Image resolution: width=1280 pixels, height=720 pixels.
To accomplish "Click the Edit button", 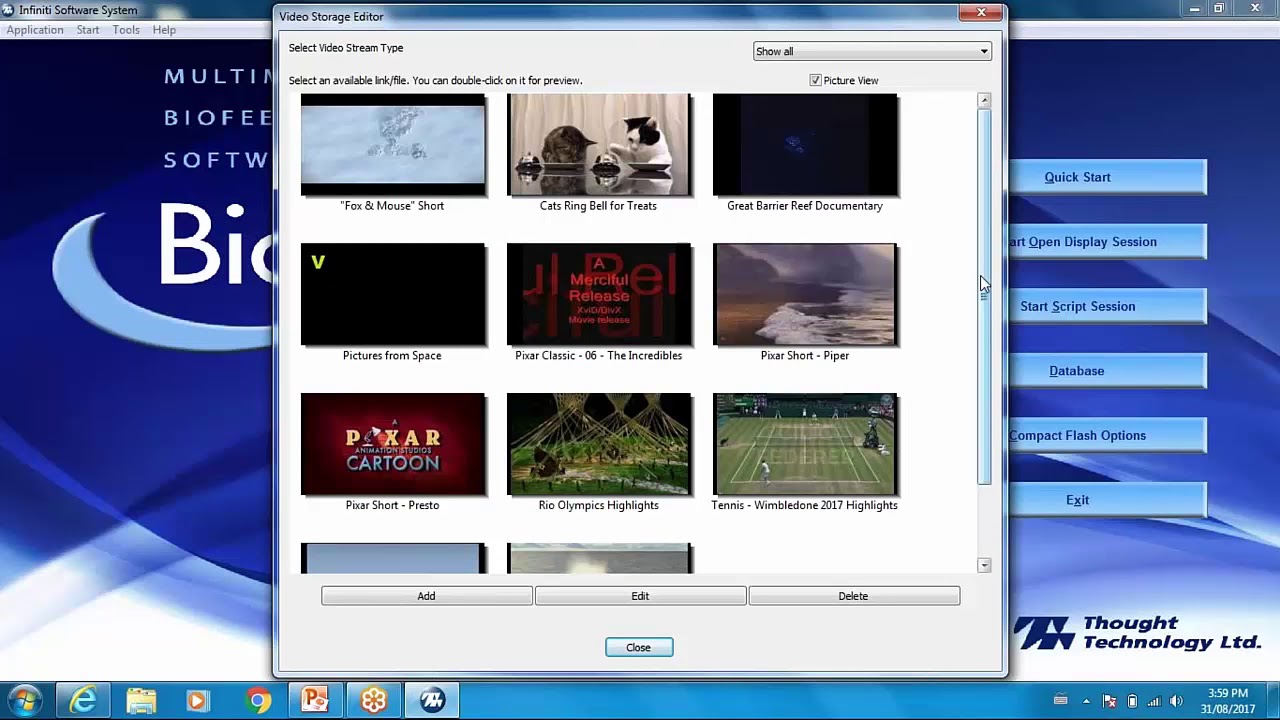I will tap(640, 596).
